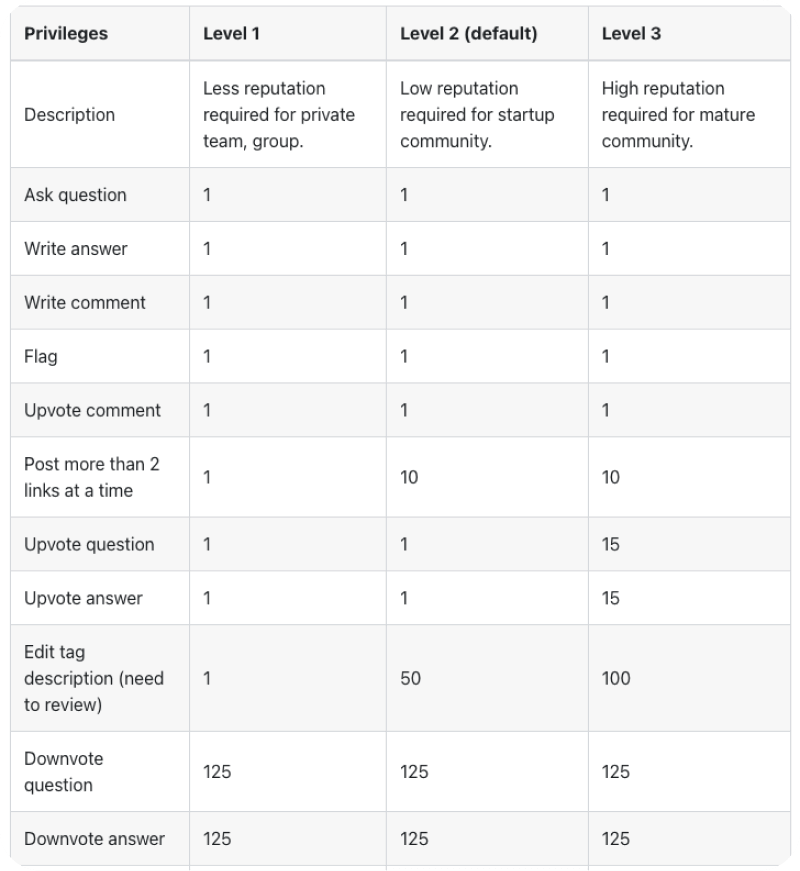Click the Upvote answer row label

tap(83, 599)
